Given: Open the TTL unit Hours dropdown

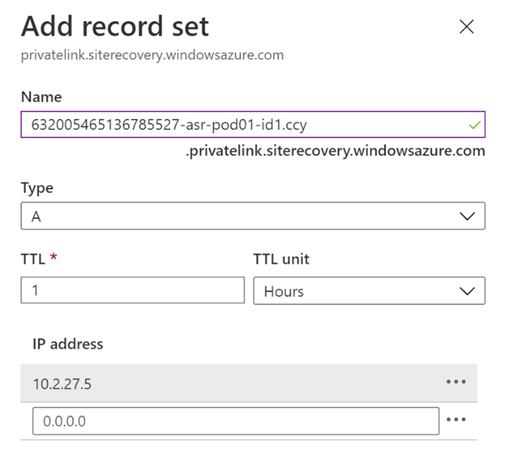Looking at the screenshot, I should (369, 291).
